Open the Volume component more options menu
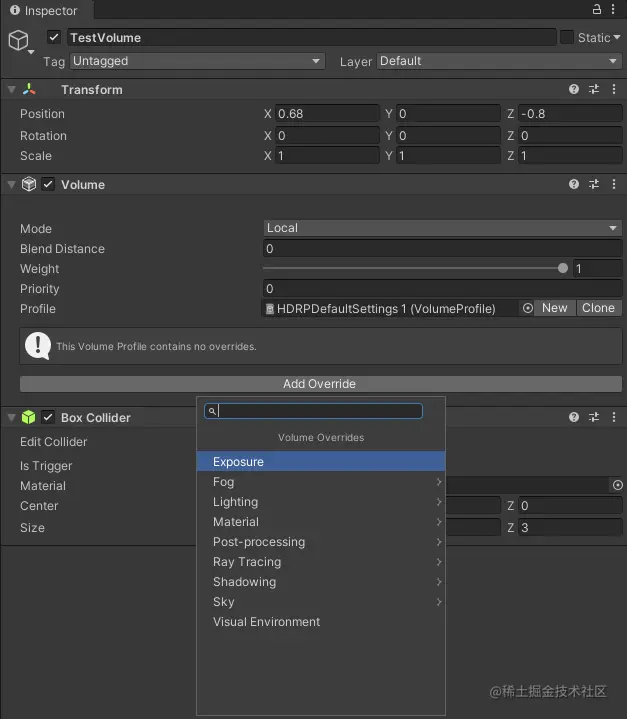This screenshot has width=627, height=719. tap(614, 184)
